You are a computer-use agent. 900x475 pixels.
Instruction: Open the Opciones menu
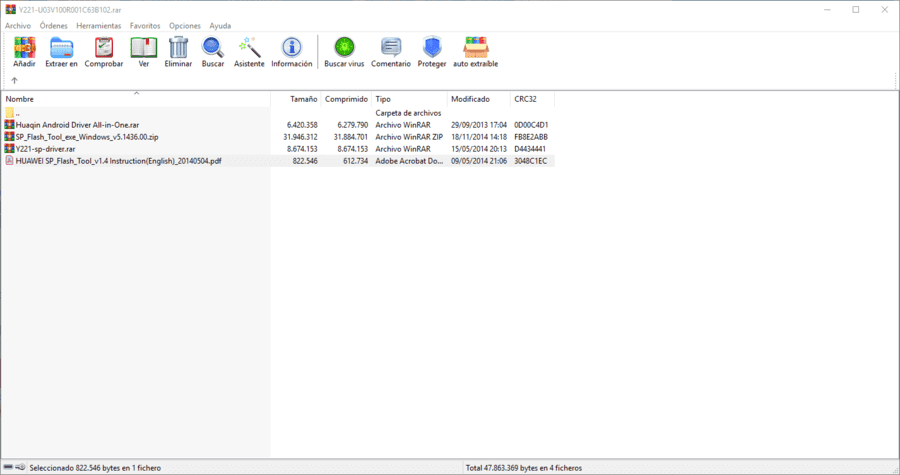pyautogui.click(x=185, y=26)
